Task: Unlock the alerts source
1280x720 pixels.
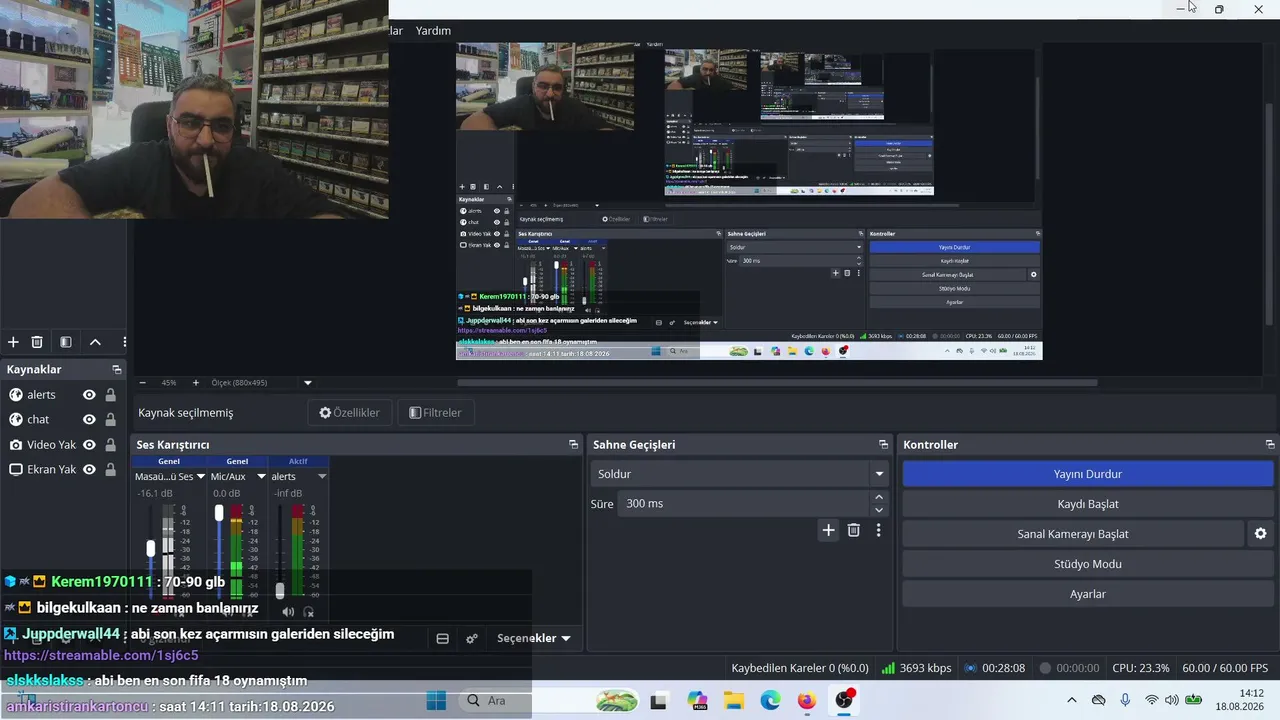Action: point(111,395)
